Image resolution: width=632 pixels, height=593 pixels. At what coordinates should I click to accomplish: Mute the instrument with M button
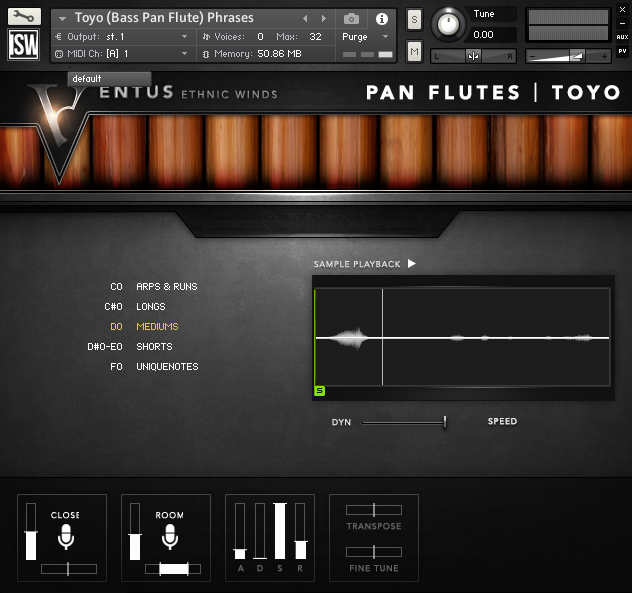414,51
